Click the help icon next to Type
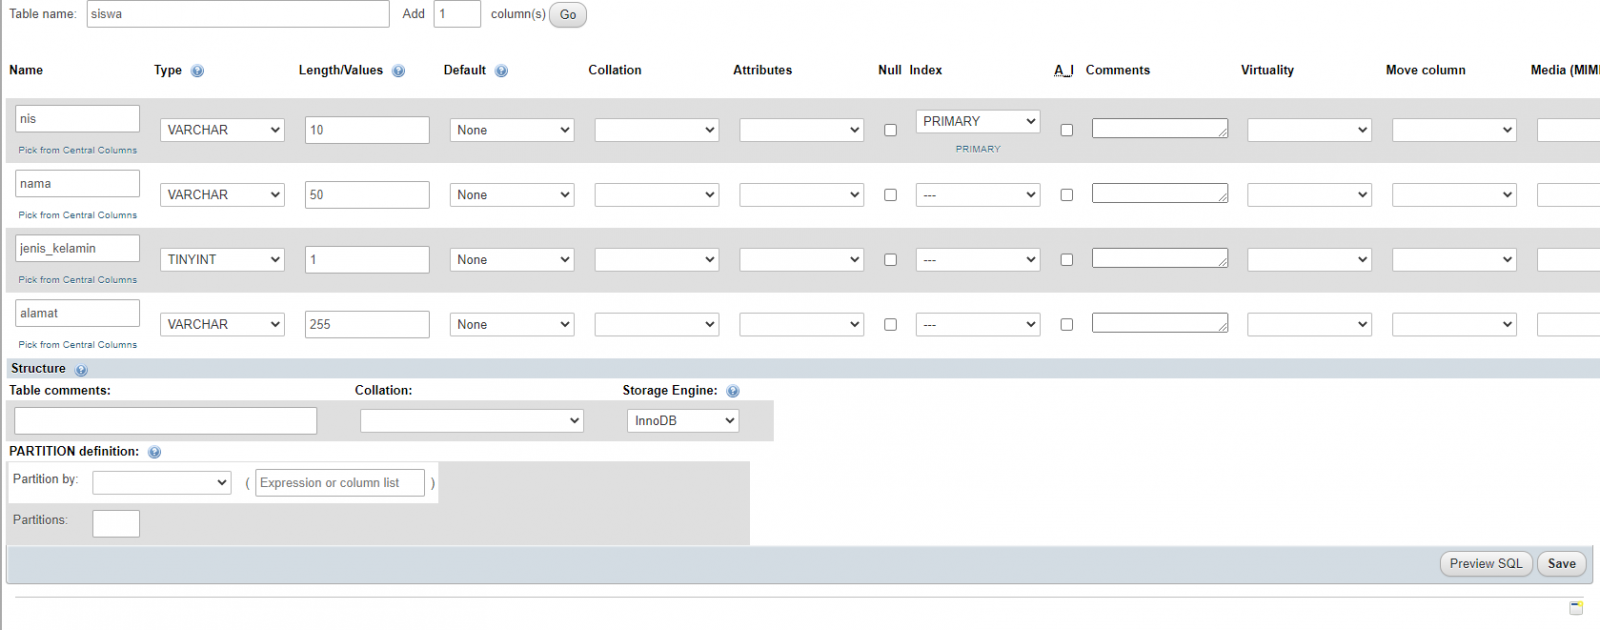Screen dimensions: 1600x630 click(197, 71)
